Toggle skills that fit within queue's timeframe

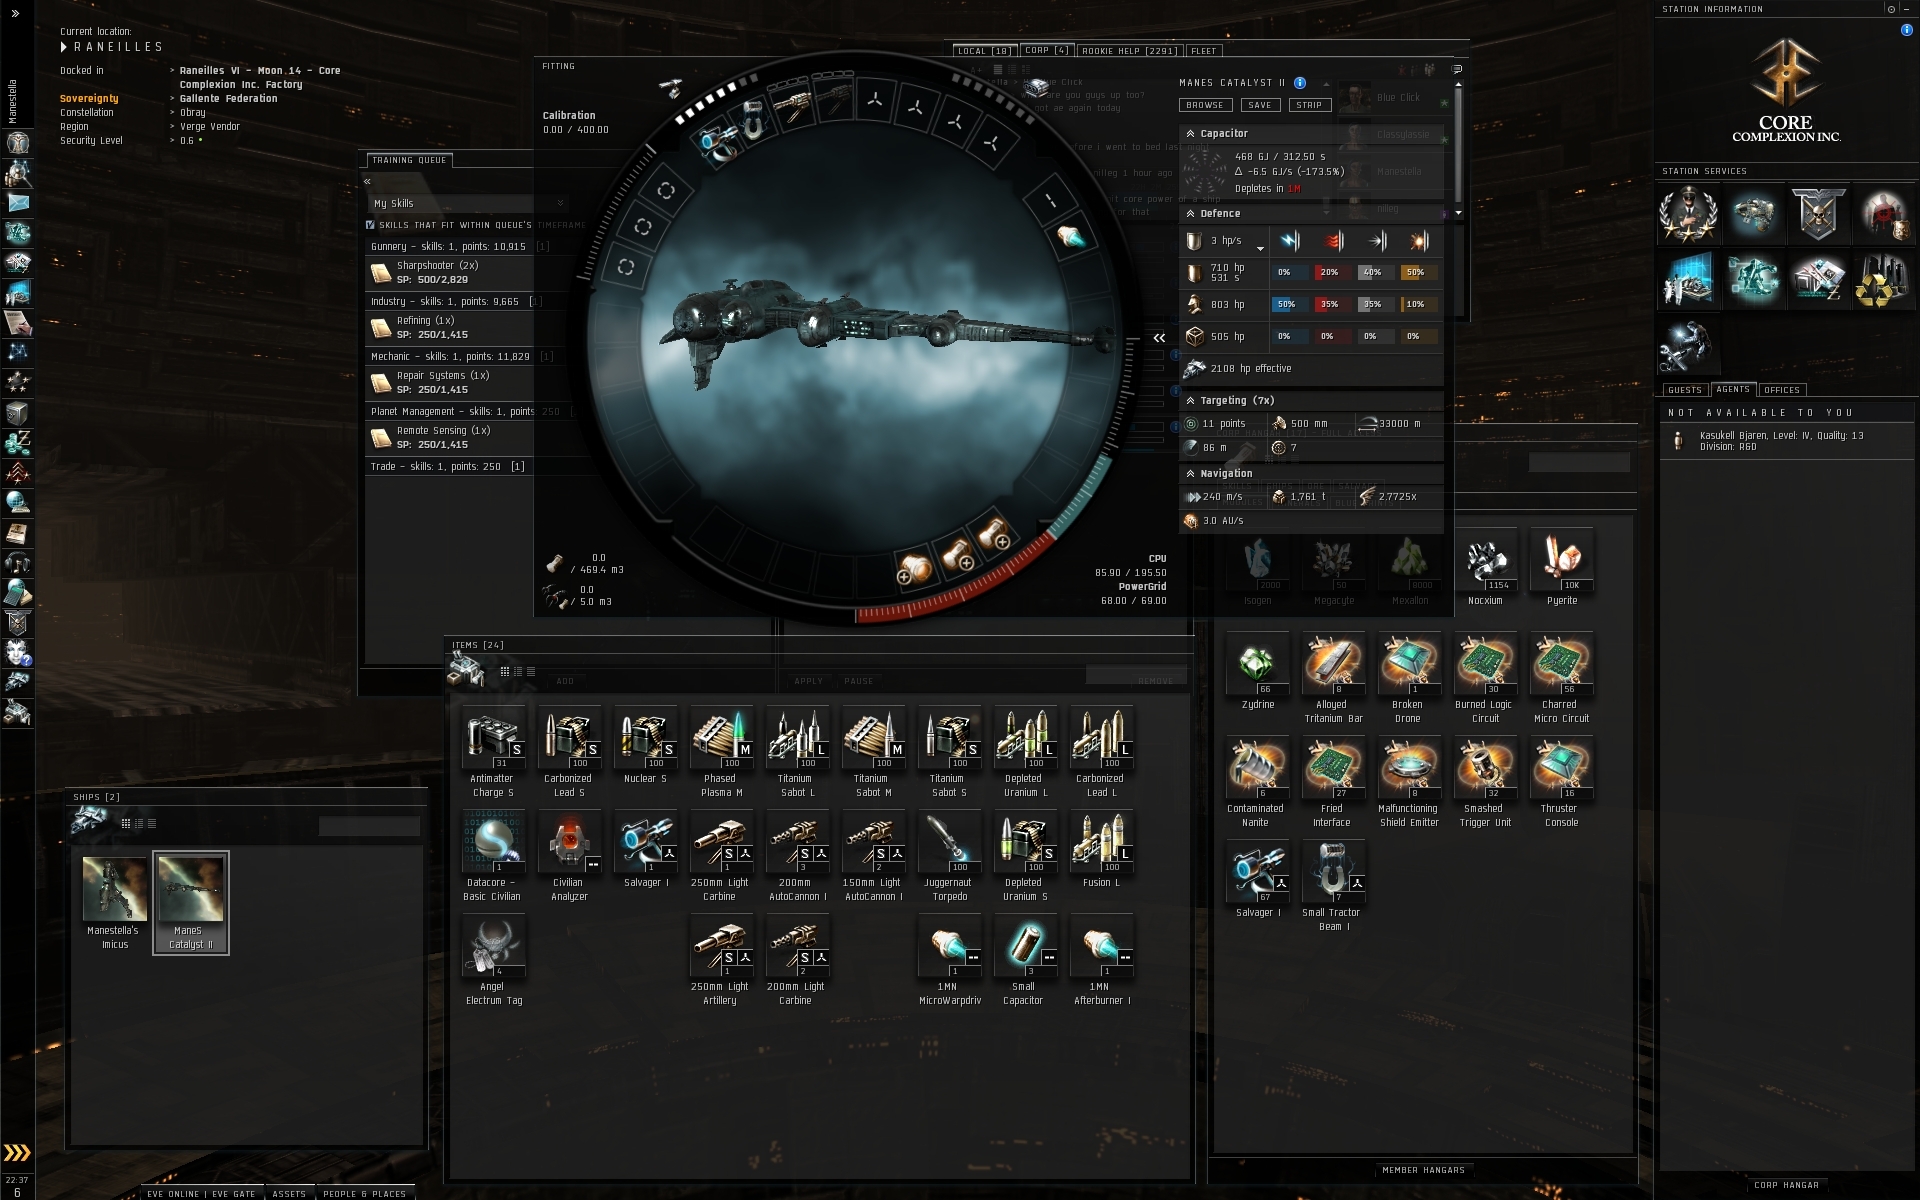371,225
